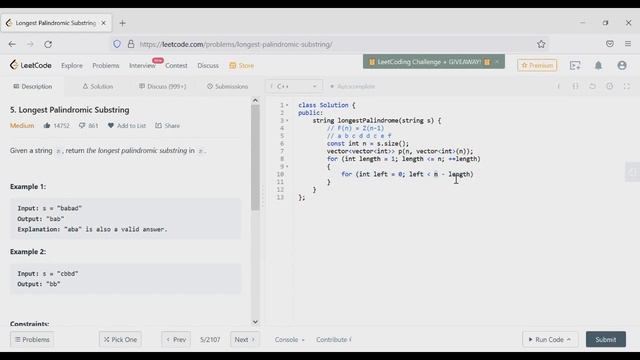This screenshot has width=640, height=360.
Task: Click the Contribute link
Action: click(x=333, y=340)
